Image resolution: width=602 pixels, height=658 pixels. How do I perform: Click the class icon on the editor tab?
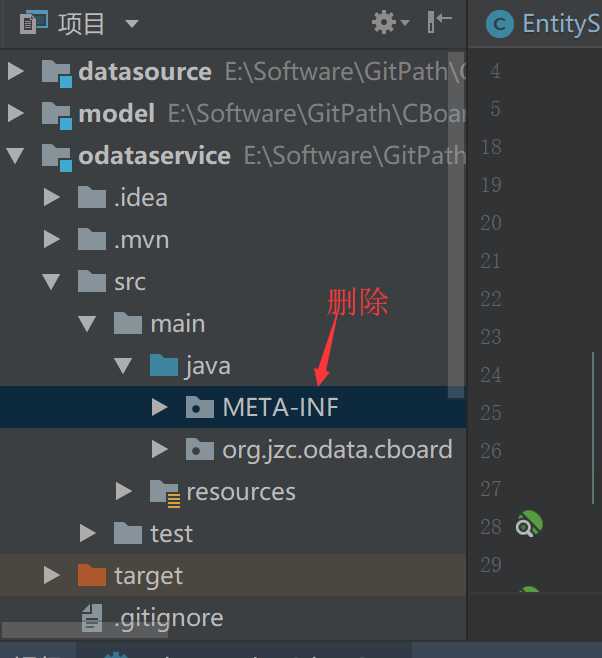tap(500, 24)
